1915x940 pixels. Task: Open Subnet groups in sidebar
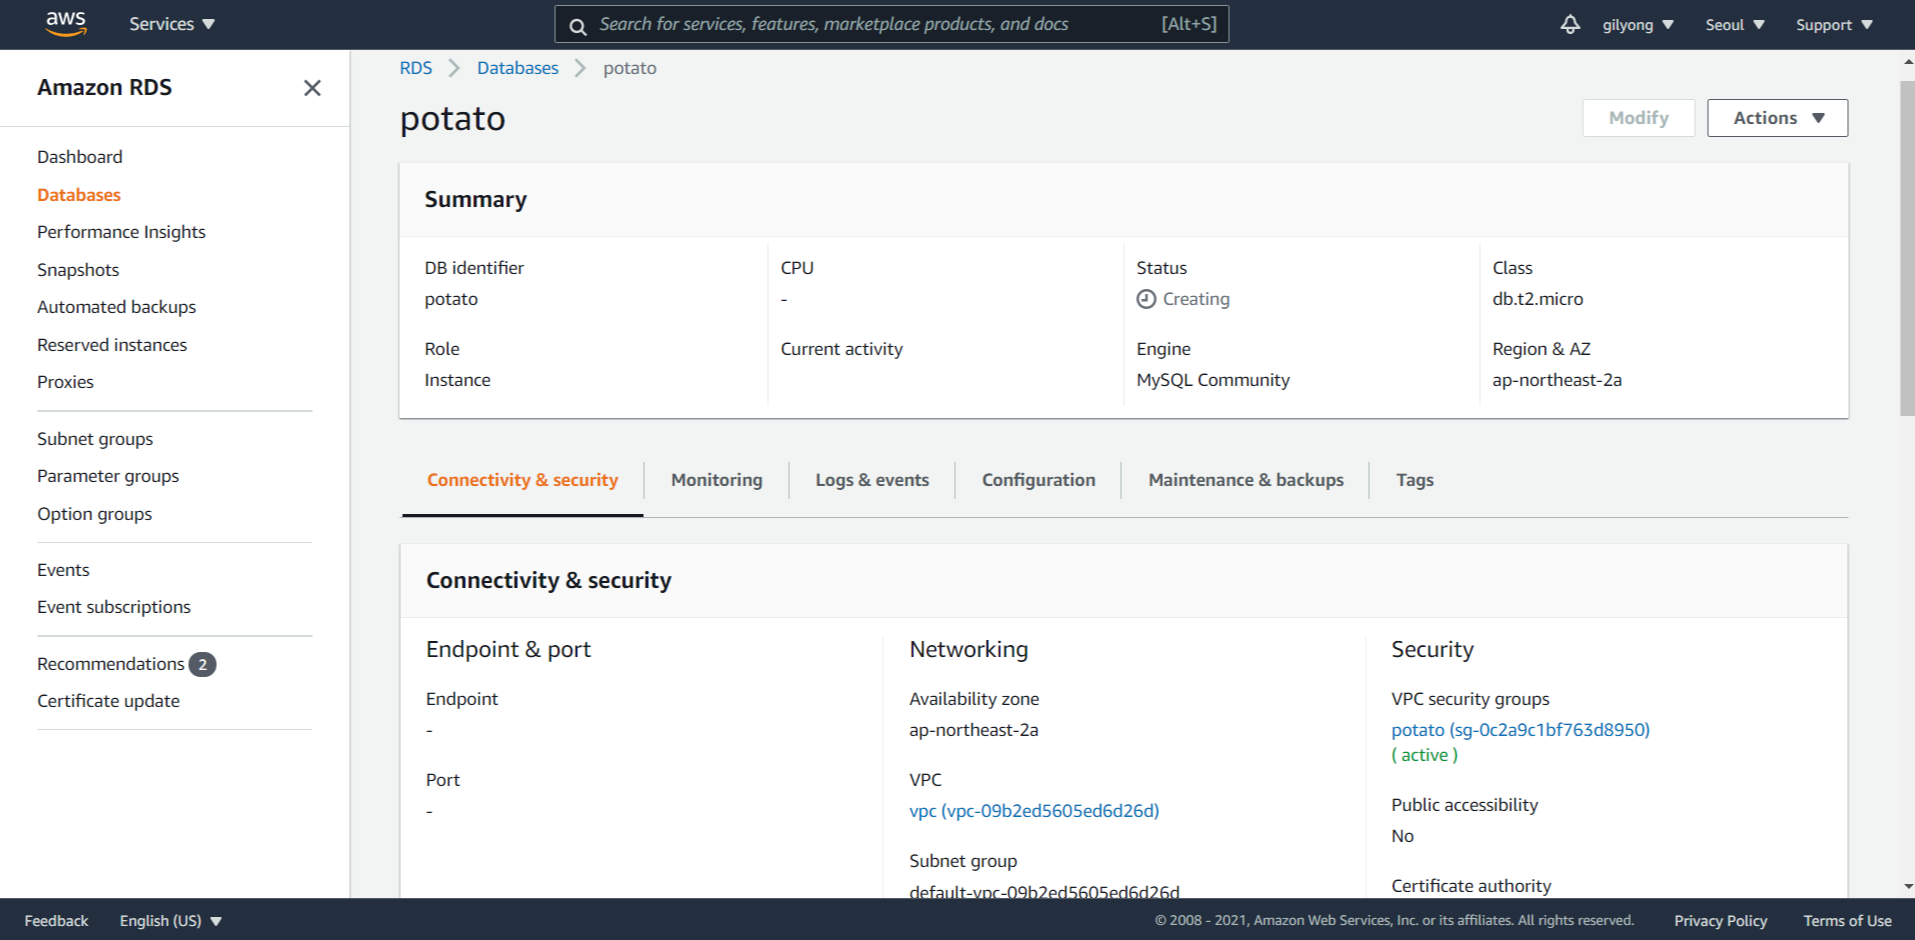pos(95,439)
